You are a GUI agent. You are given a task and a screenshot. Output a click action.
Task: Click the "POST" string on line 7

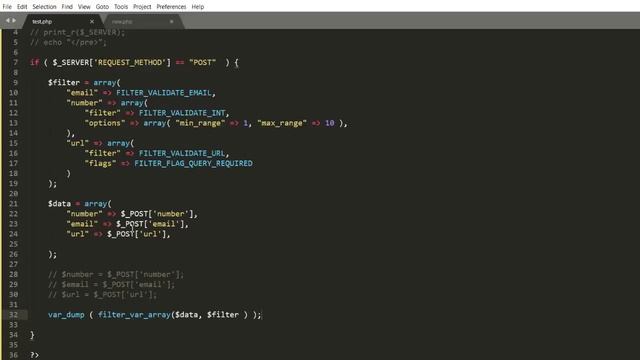[x=202, y=62]
